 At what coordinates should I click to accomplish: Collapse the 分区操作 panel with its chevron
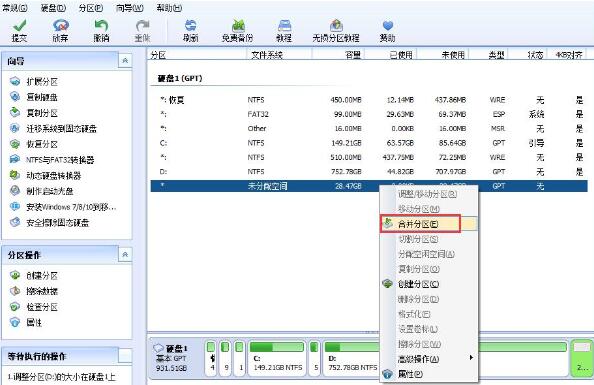[125, 255]
